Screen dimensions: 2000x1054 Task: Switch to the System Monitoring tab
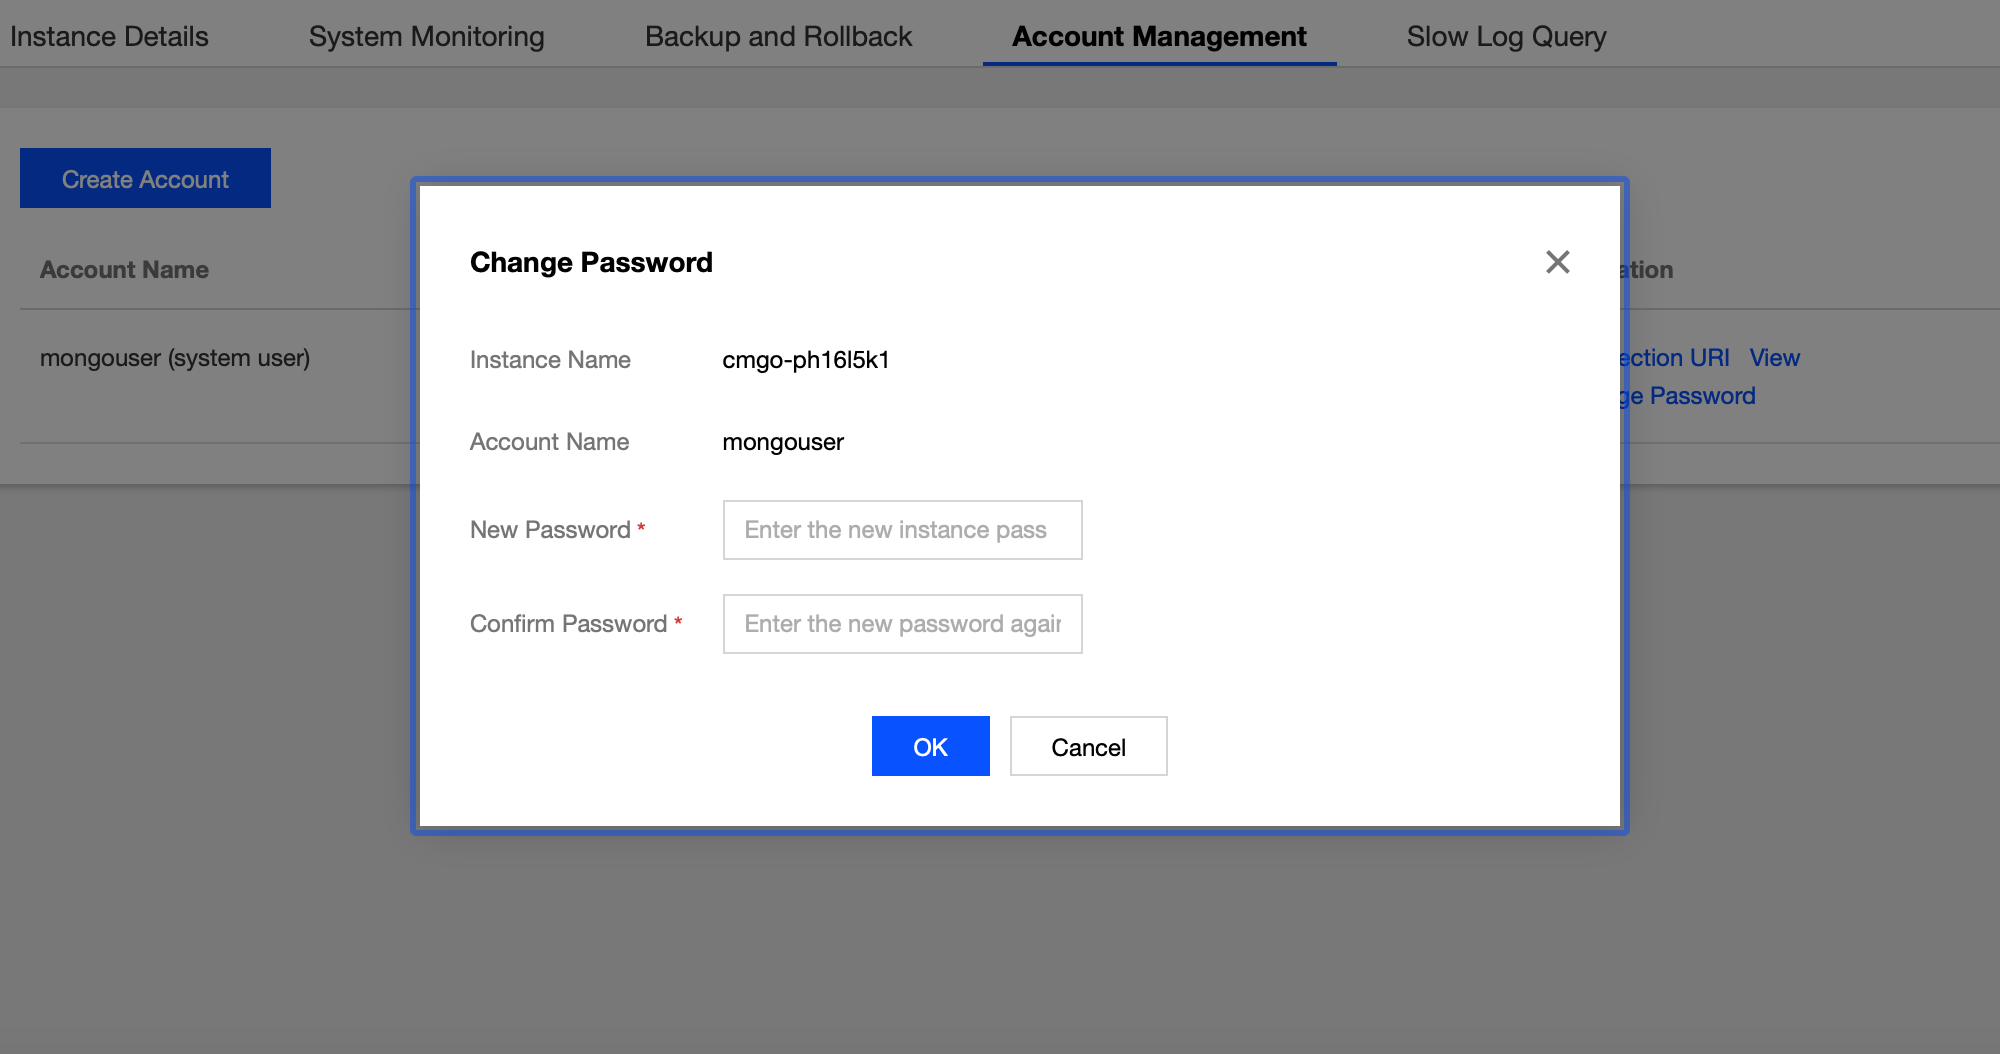[426, 36]
